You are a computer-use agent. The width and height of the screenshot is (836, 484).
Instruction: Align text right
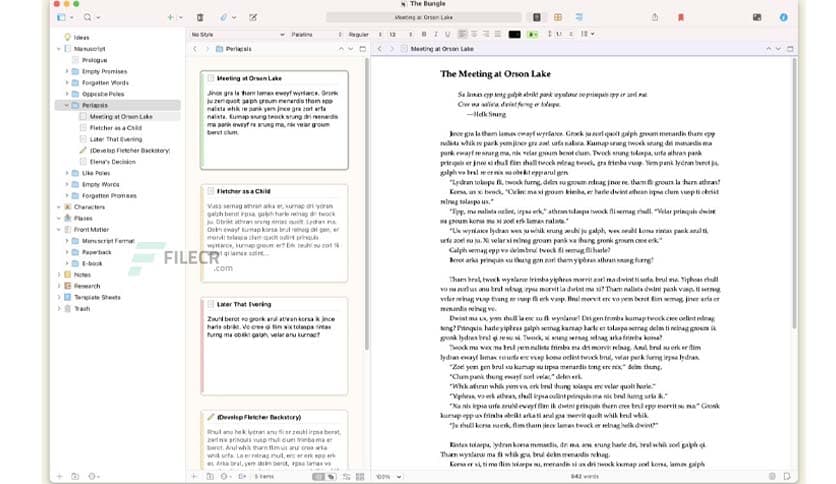point(486,34)
